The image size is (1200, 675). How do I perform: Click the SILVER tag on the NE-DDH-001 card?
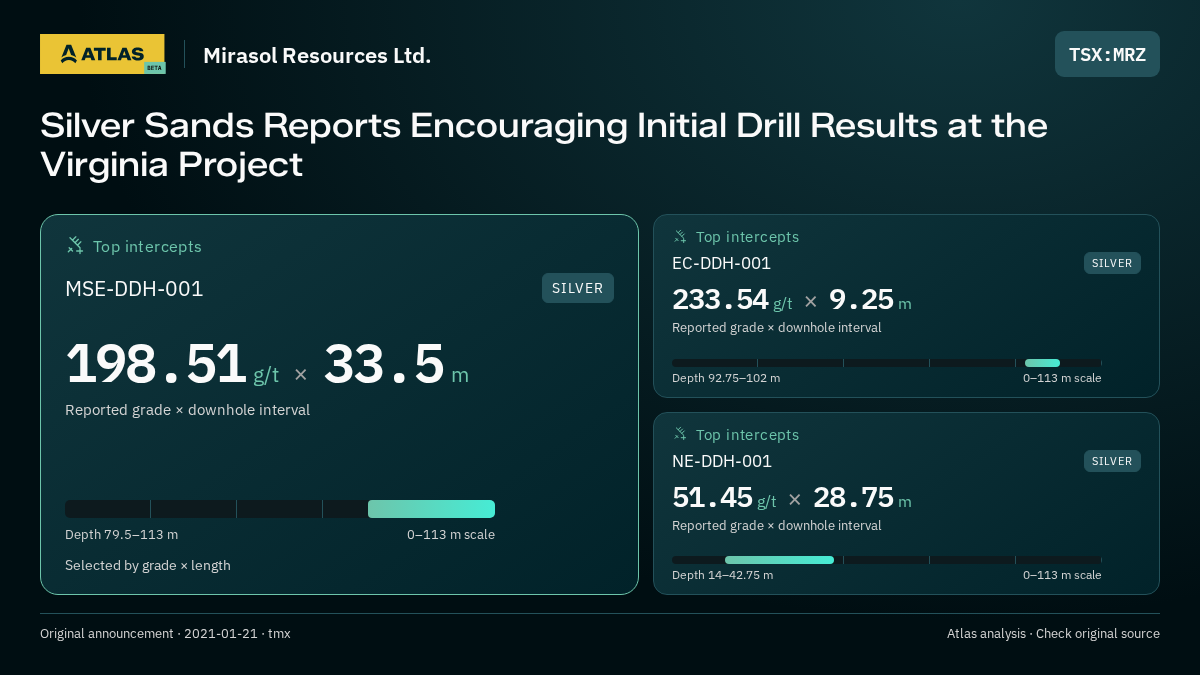point(1112,461)
